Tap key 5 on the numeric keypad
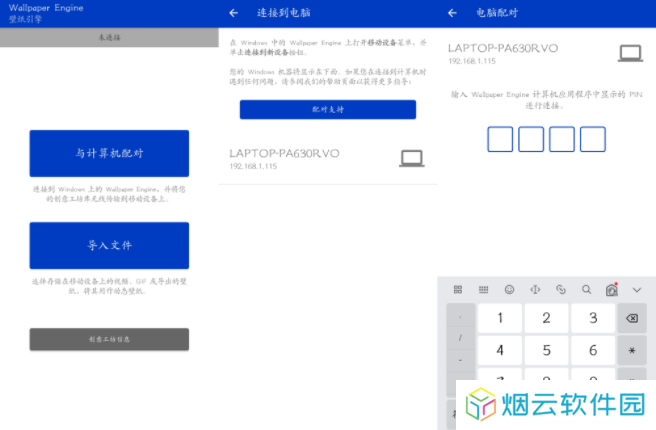Screen dimensions: 656x430 tap(546, 351)
